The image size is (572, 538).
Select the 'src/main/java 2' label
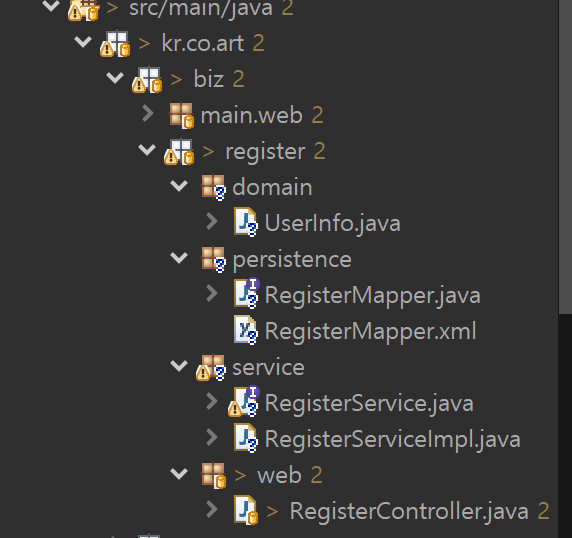(x=211, y=8)
